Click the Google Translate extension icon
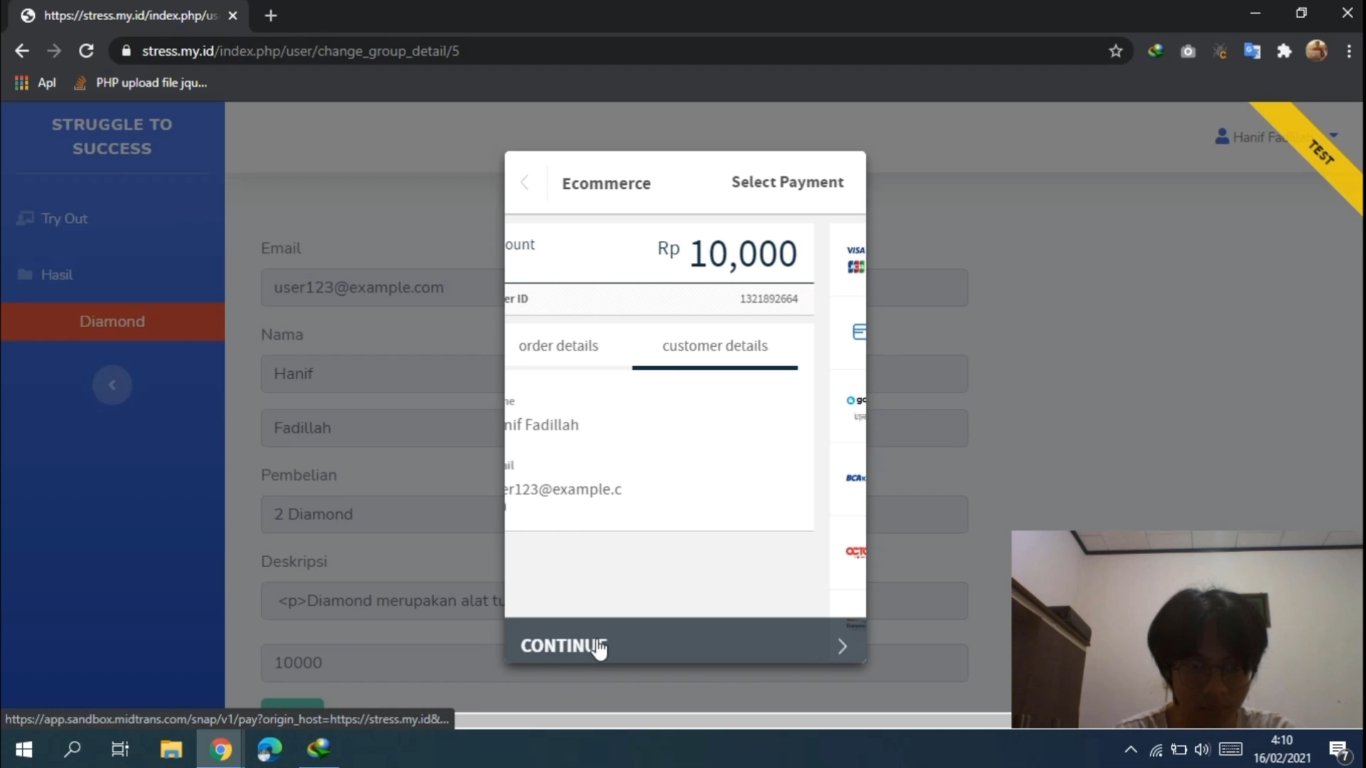The width and height of the screenshot is (1366, 768). point(1252,50)
